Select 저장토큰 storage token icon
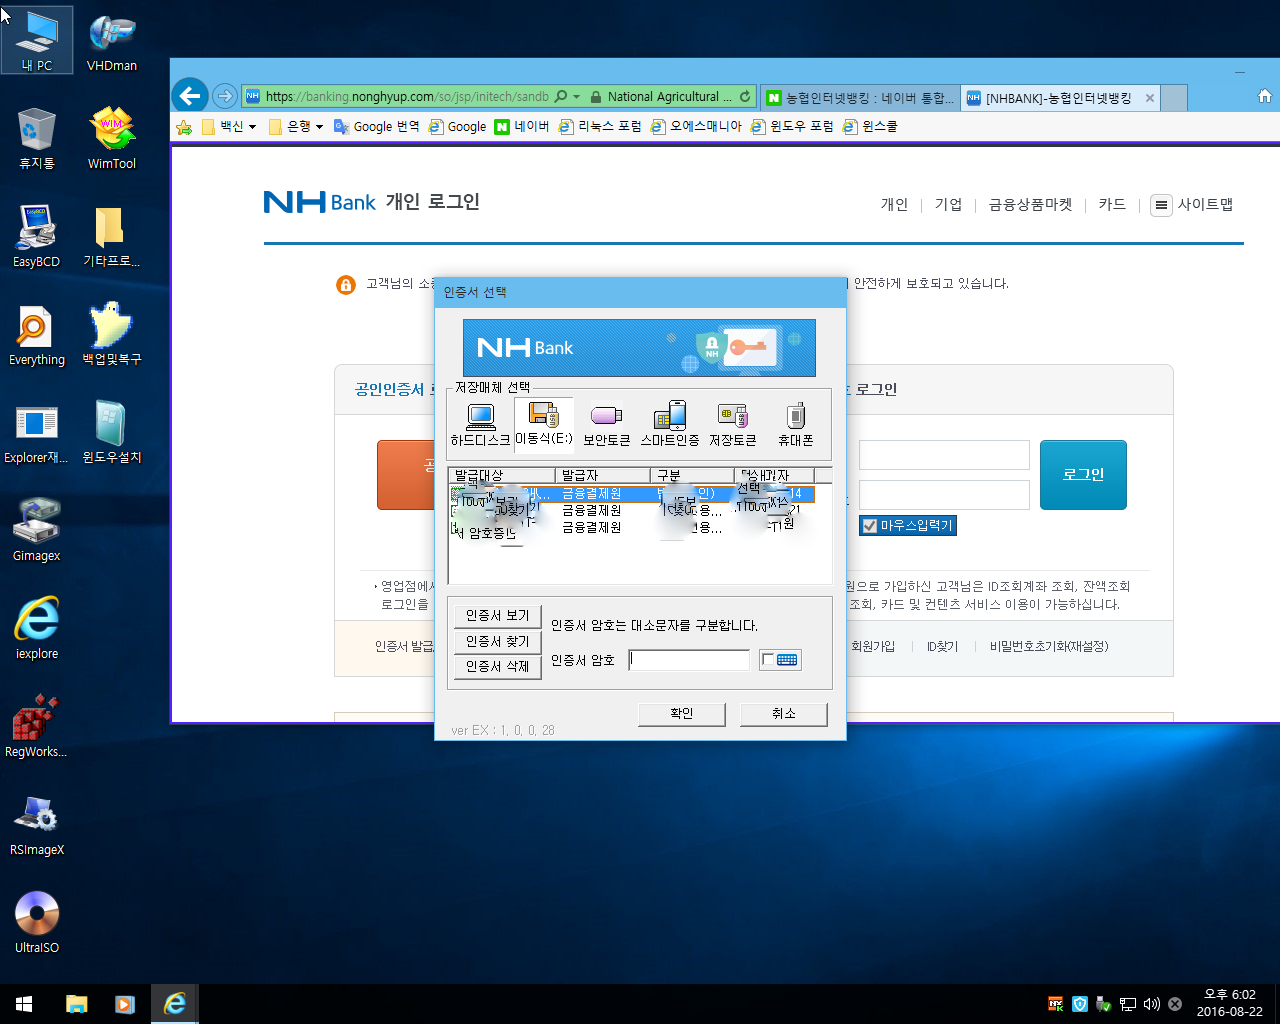The image size is (1280, 1024). 733,424
